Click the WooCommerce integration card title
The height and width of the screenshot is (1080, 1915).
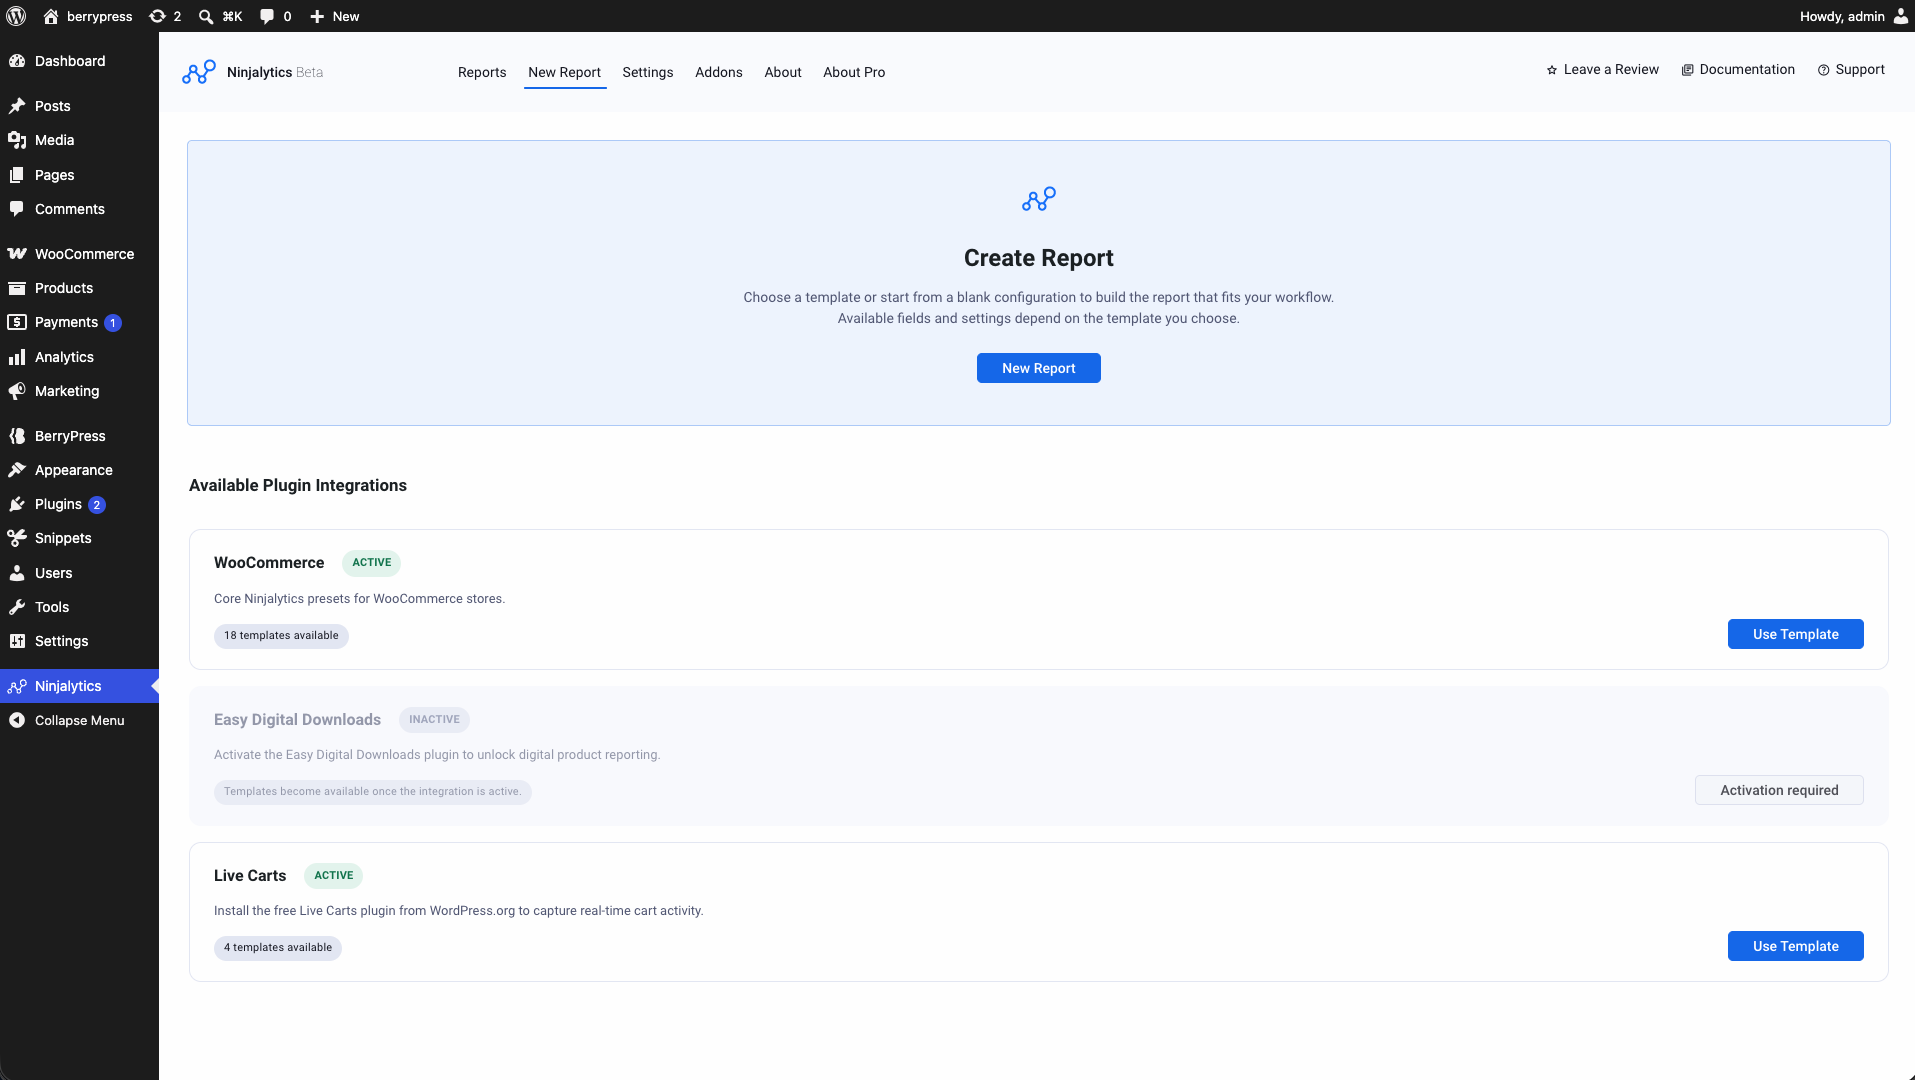269,563
